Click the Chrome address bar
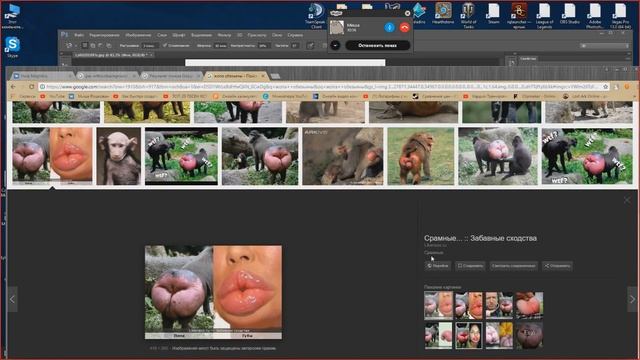The height and width of the screenshot is (360, 640). tap(321, 87)
